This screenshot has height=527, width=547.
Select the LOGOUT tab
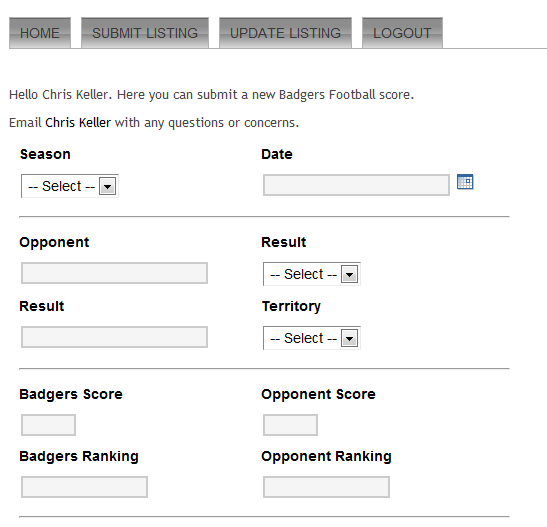coord(402,33)
